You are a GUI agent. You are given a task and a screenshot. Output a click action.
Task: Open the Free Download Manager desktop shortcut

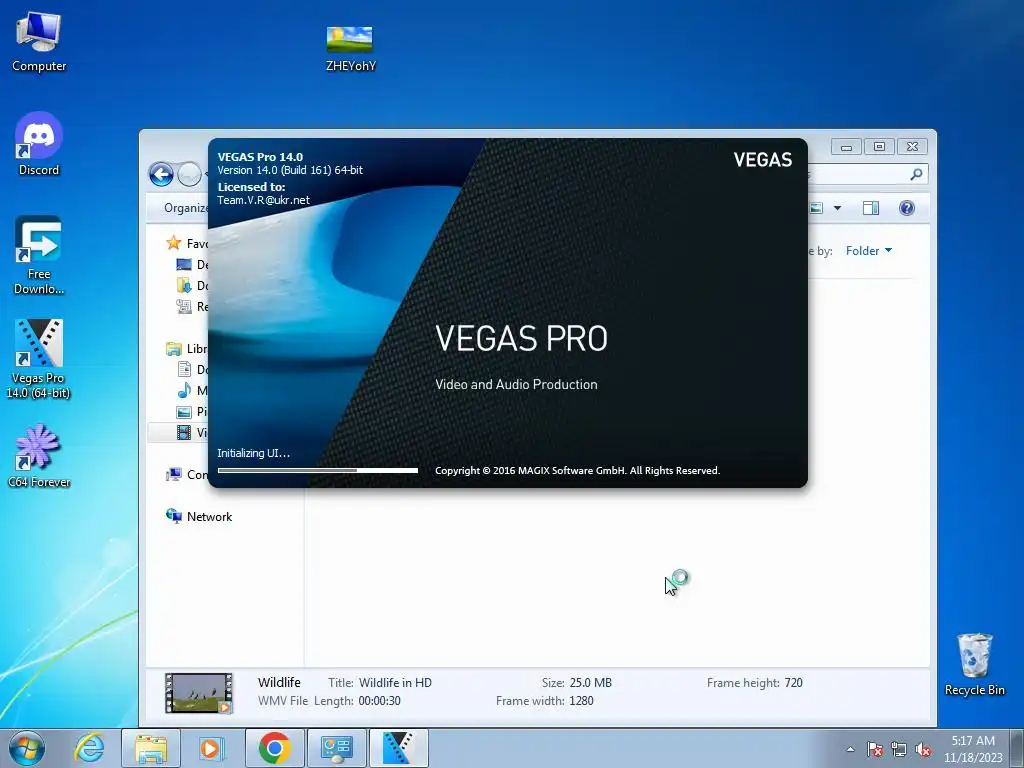[x=39, y=255]
